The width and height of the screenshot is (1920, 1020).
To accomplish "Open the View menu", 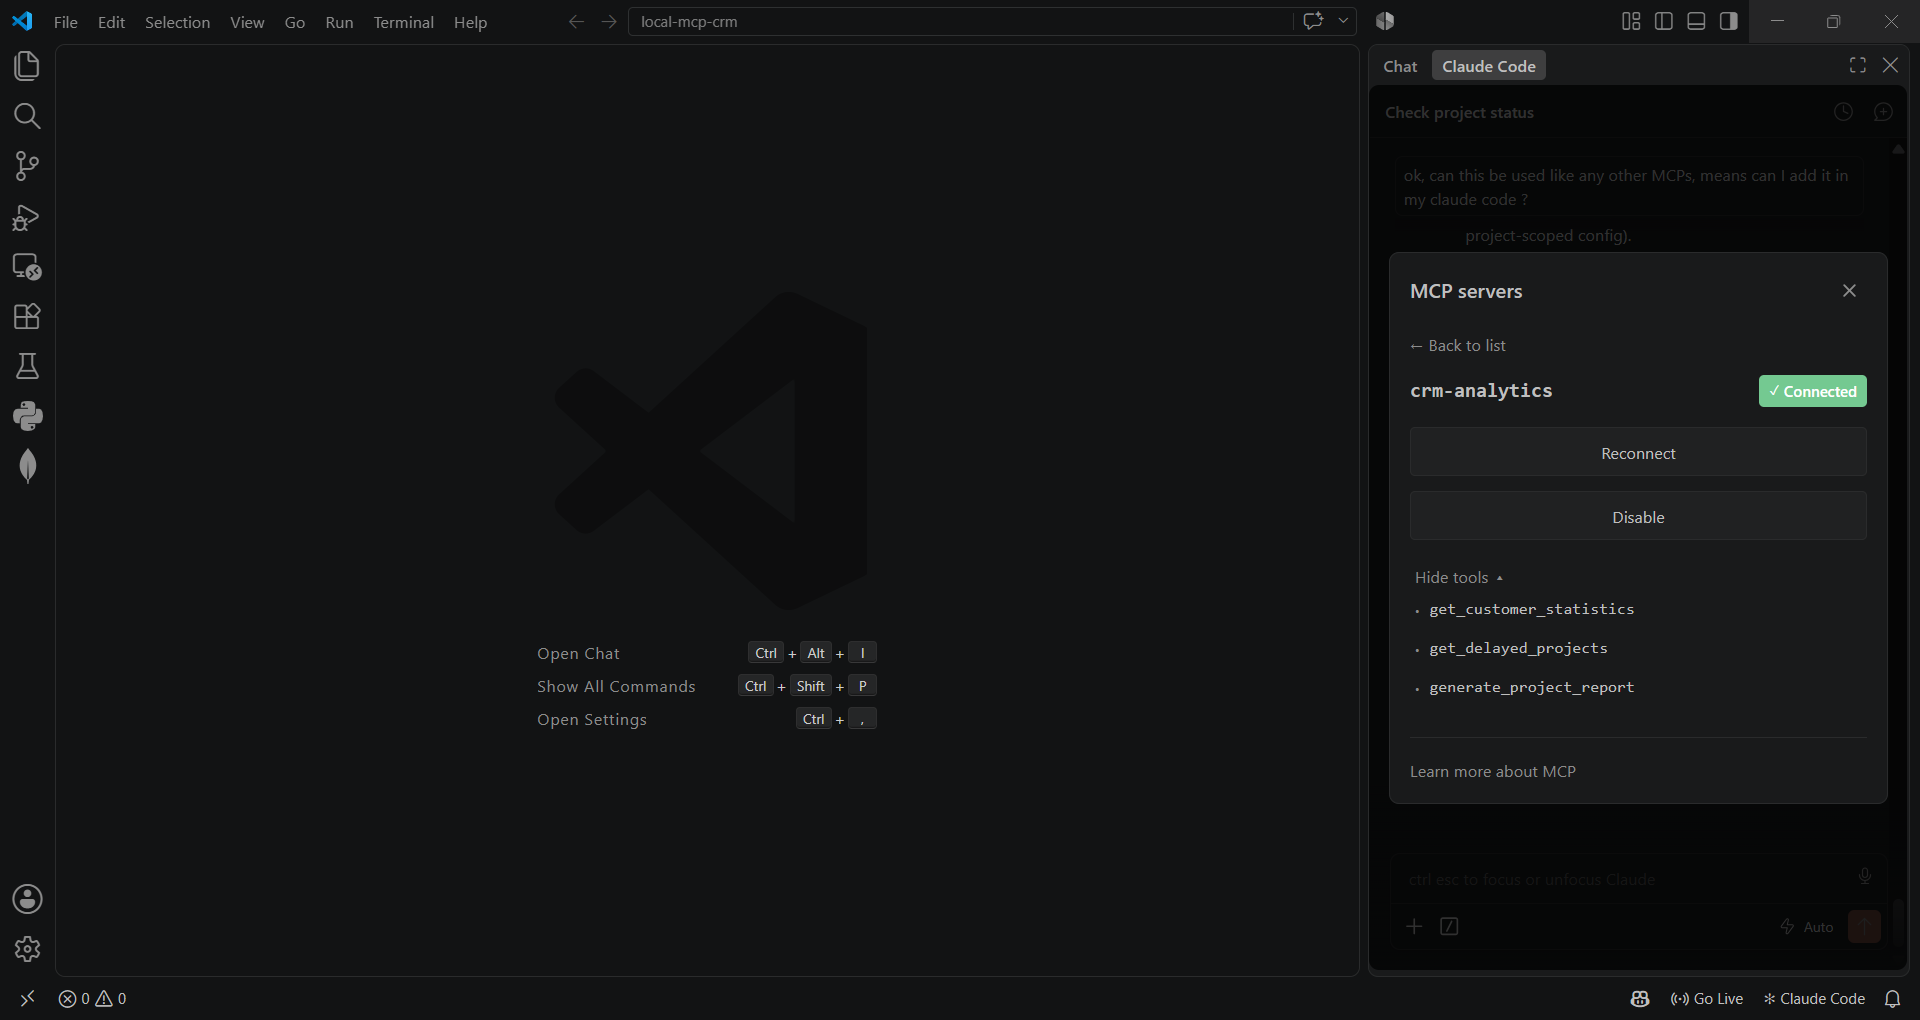I will pyautogui.click(x=247, y=22).
